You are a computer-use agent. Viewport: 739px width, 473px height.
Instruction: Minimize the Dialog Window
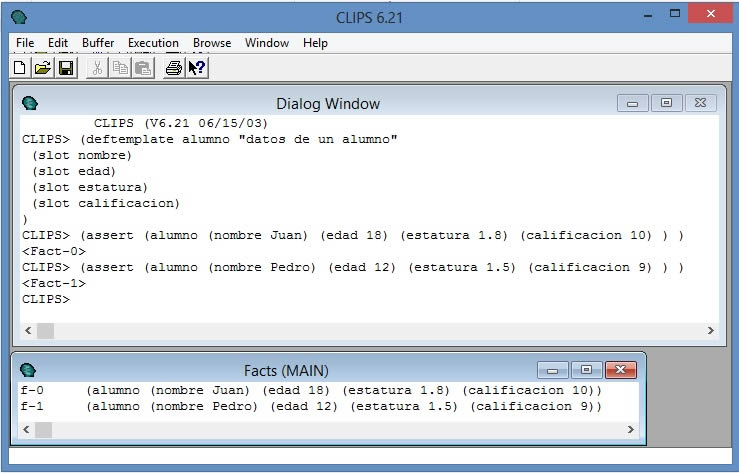[x=633, y=103]
